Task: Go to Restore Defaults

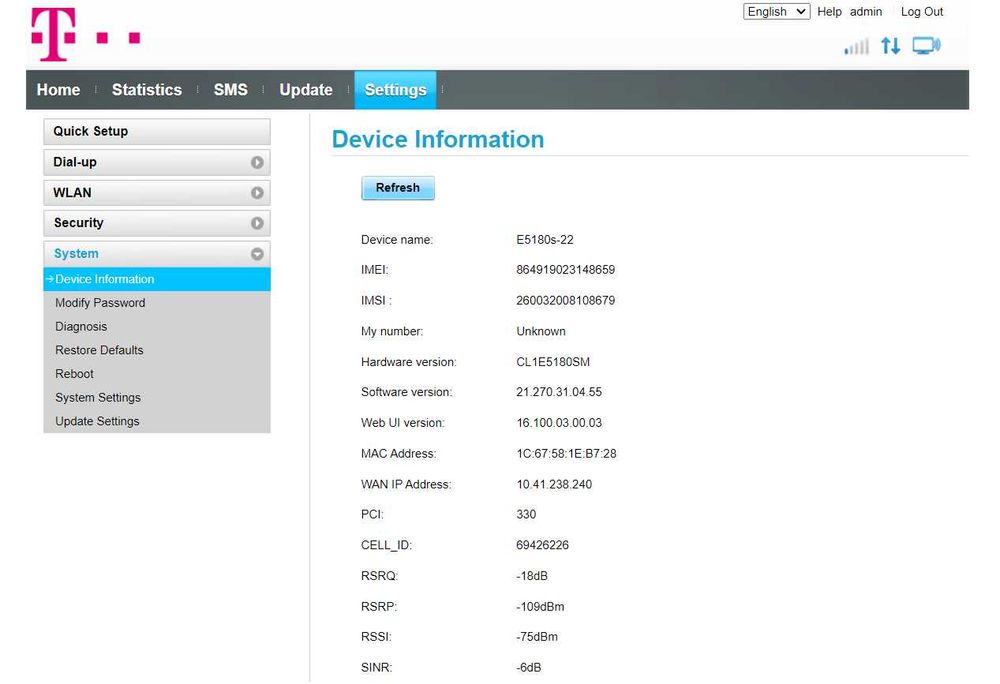Action: [x=99, y=350]
